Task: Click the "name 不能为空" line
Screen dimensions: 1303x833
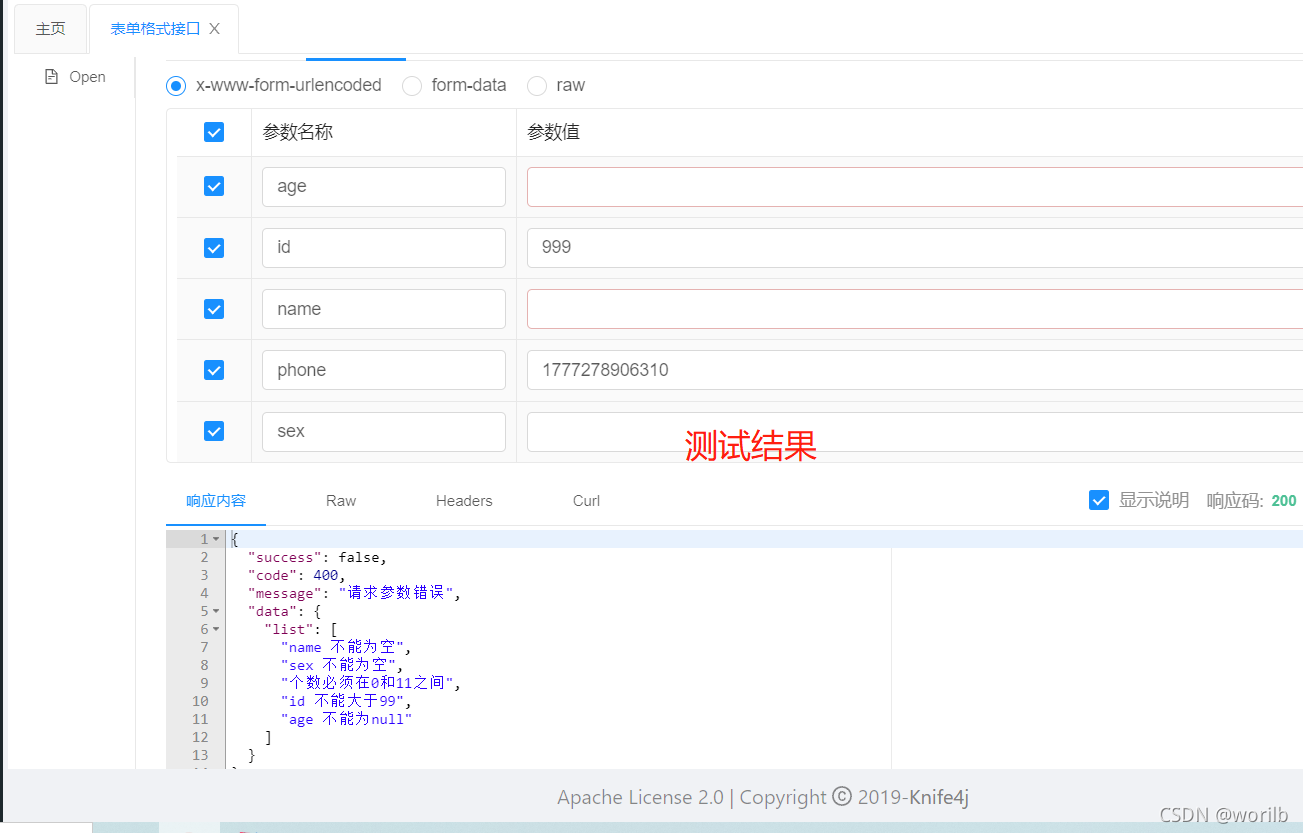Action: pyautogui.click(x=346, y=647)
